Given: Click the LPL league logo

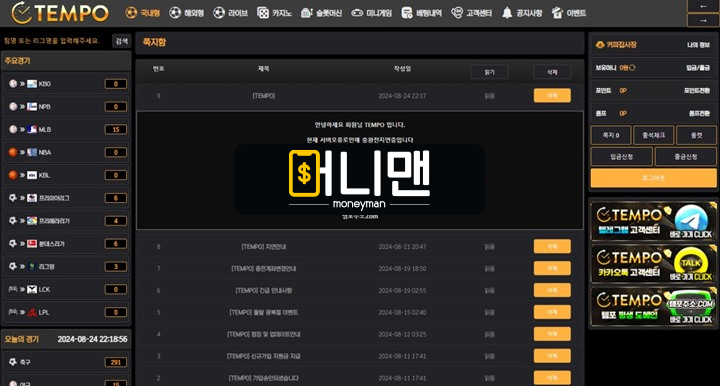Looking at the screenshot, I should tap(32, 312).
